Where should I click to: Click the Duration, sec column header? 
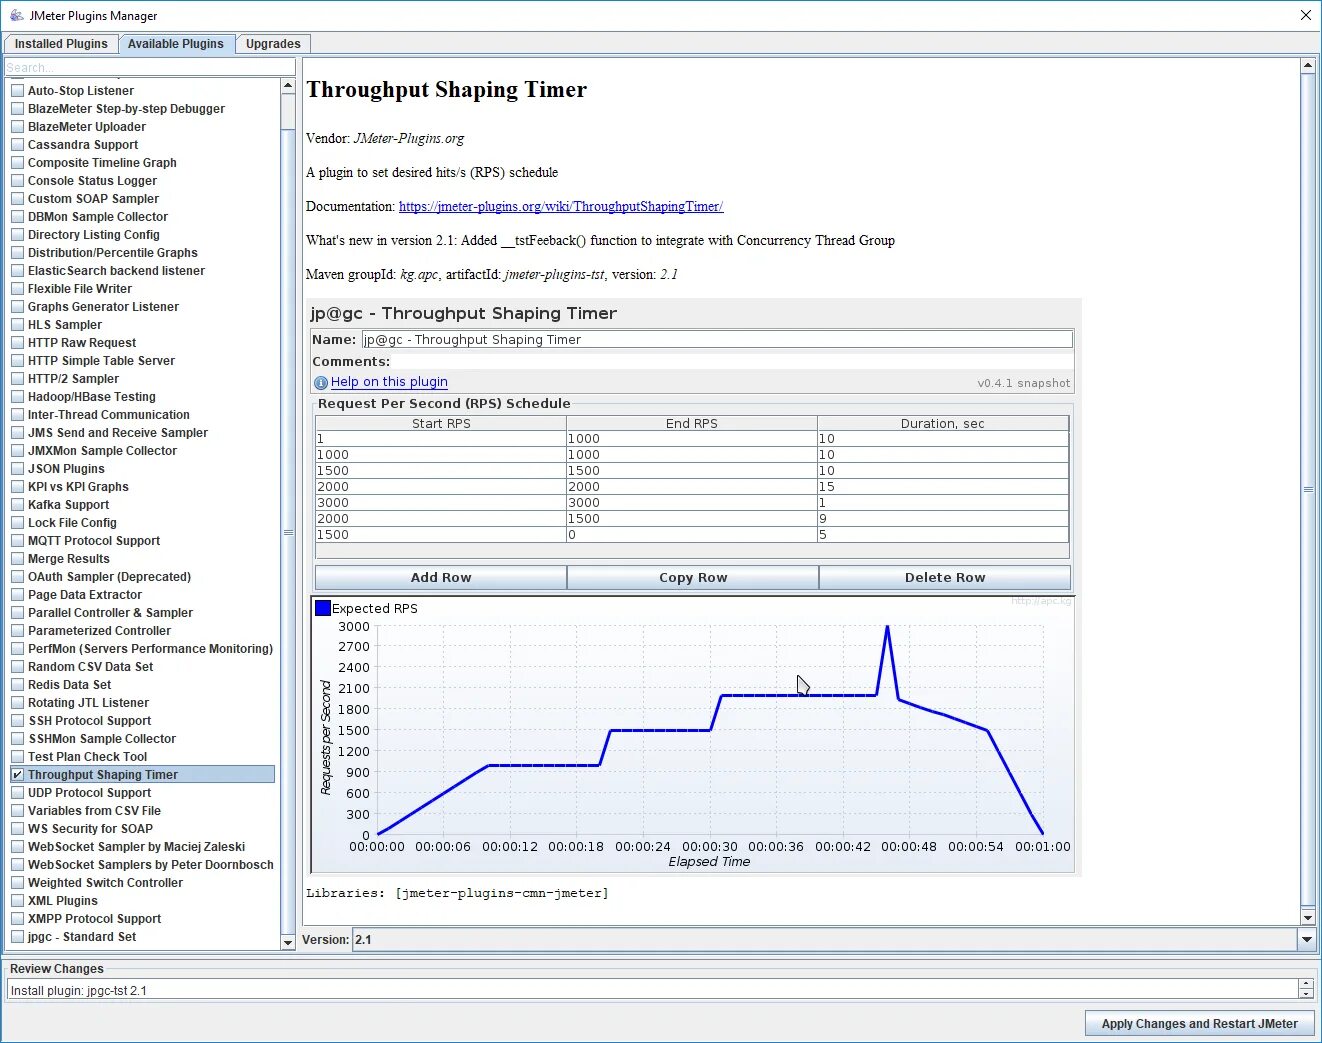[x=943, y=423]
